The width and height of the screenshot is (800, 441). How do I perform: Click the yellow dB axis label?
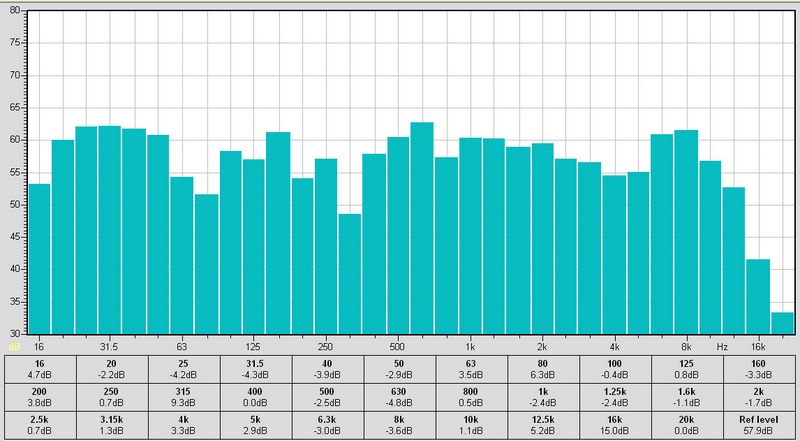tap(14, 347)
